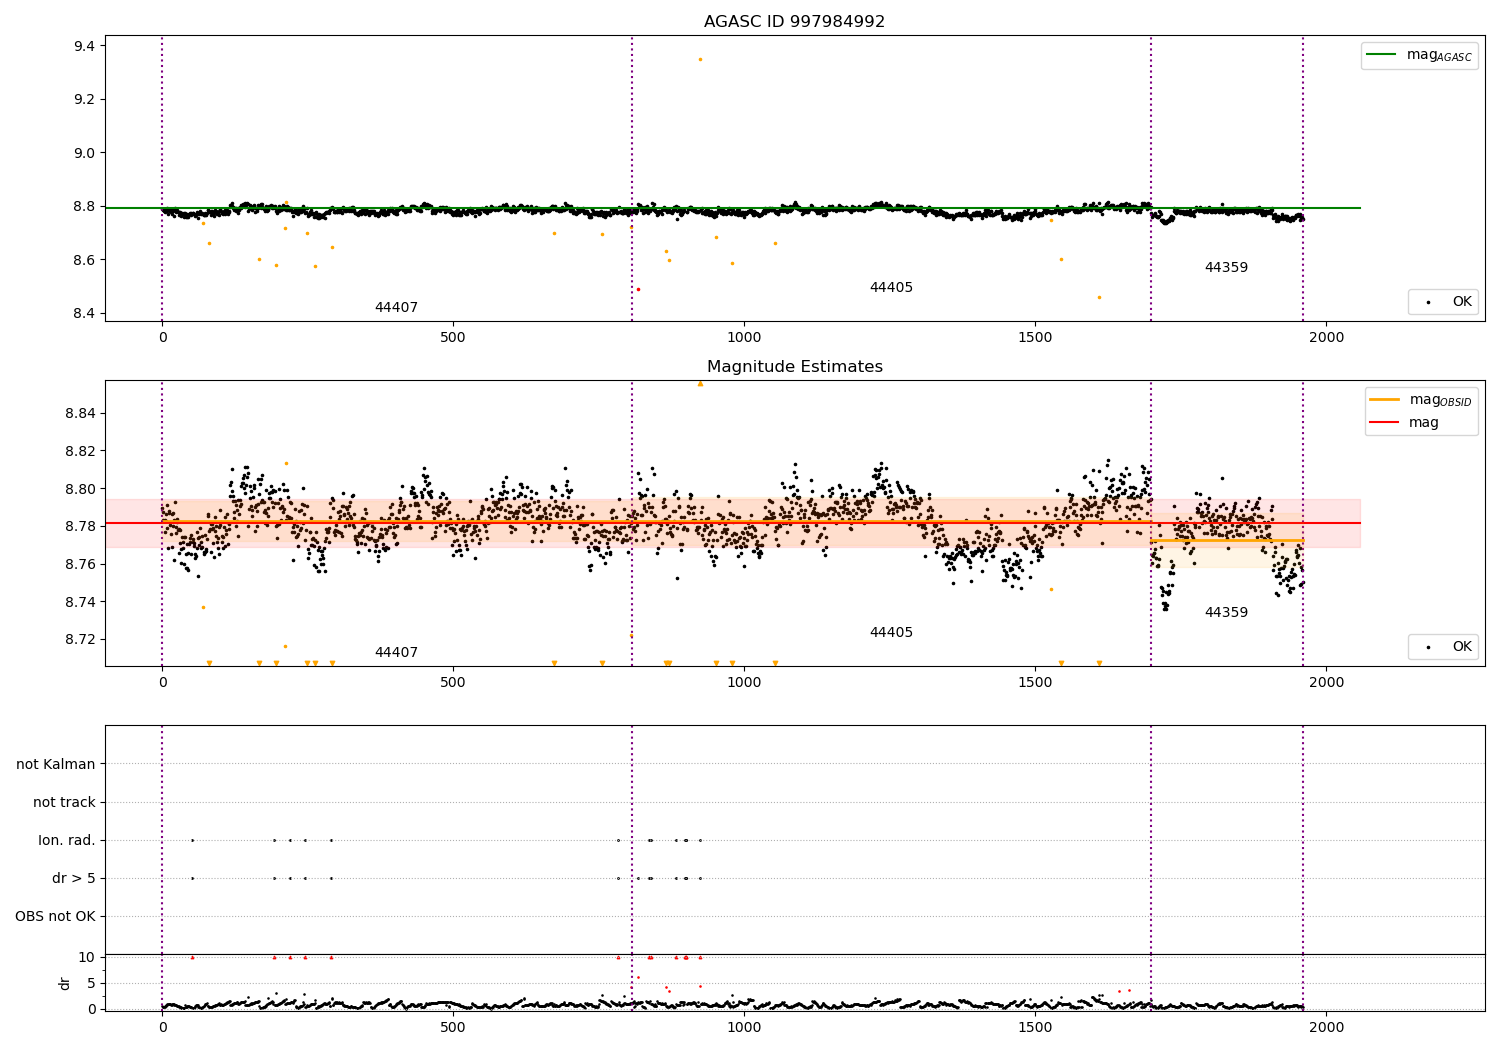Click the orange mag OBSID legend entry
1500x1050 pixels.
pos(1420,400)
